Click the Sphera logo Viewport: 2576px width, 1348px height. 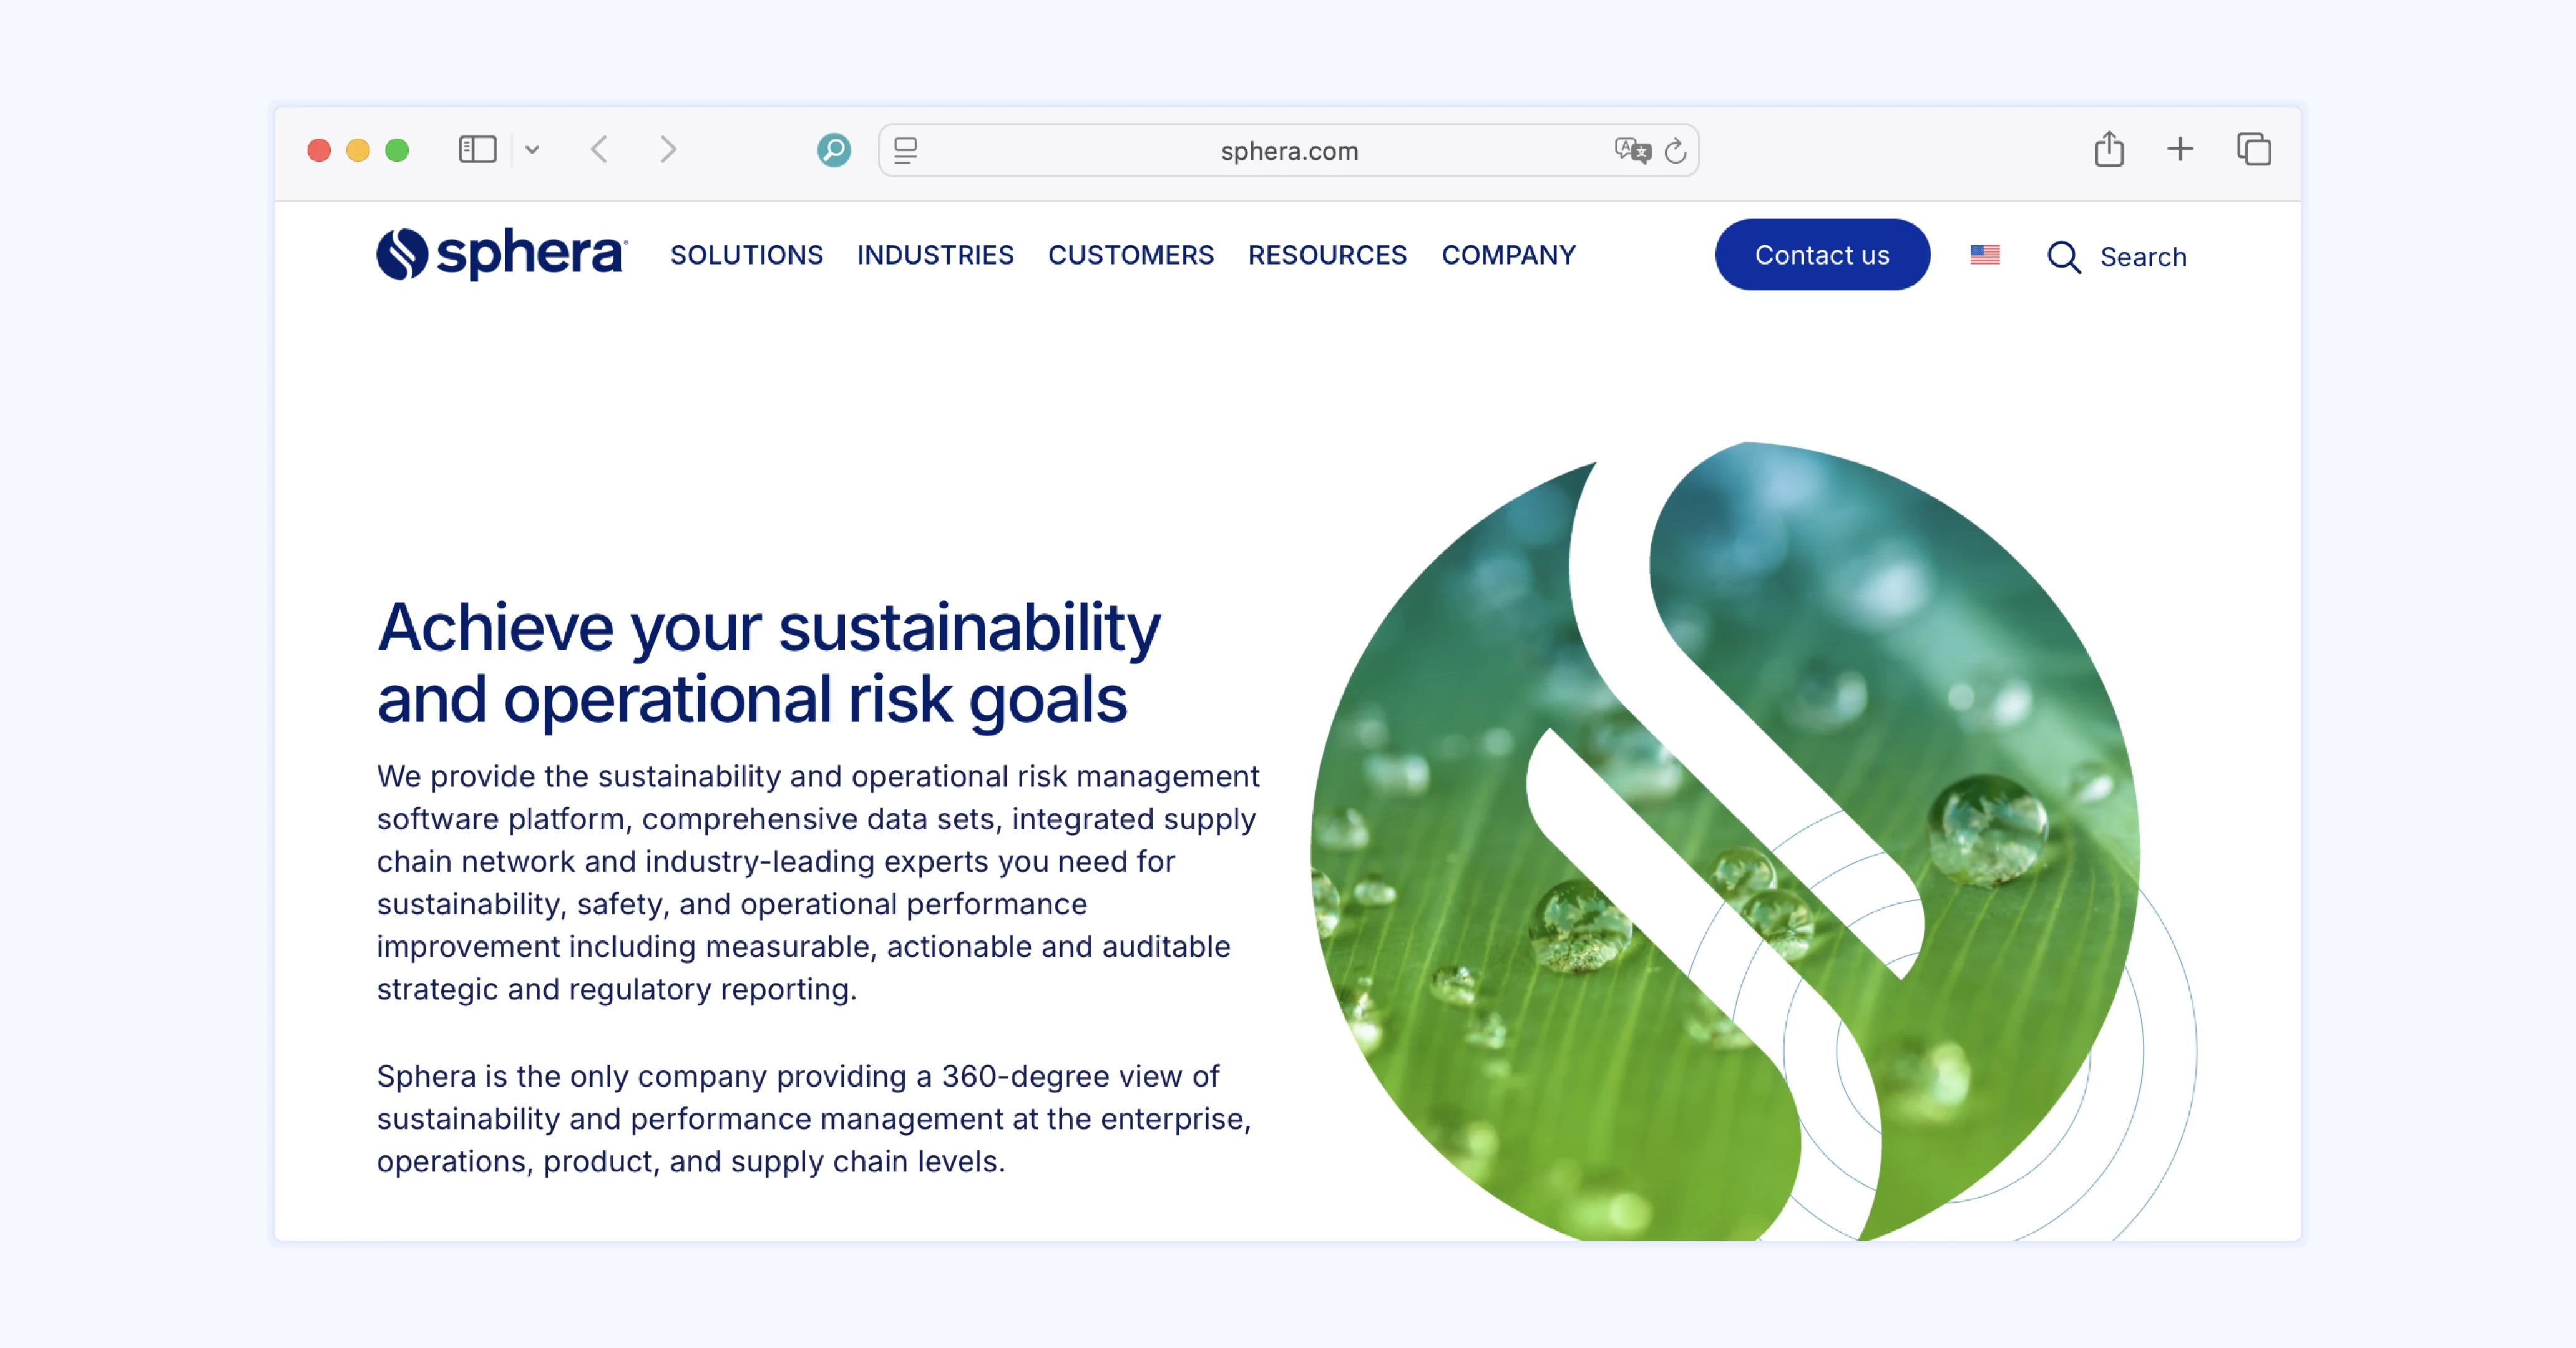(501, 254)
